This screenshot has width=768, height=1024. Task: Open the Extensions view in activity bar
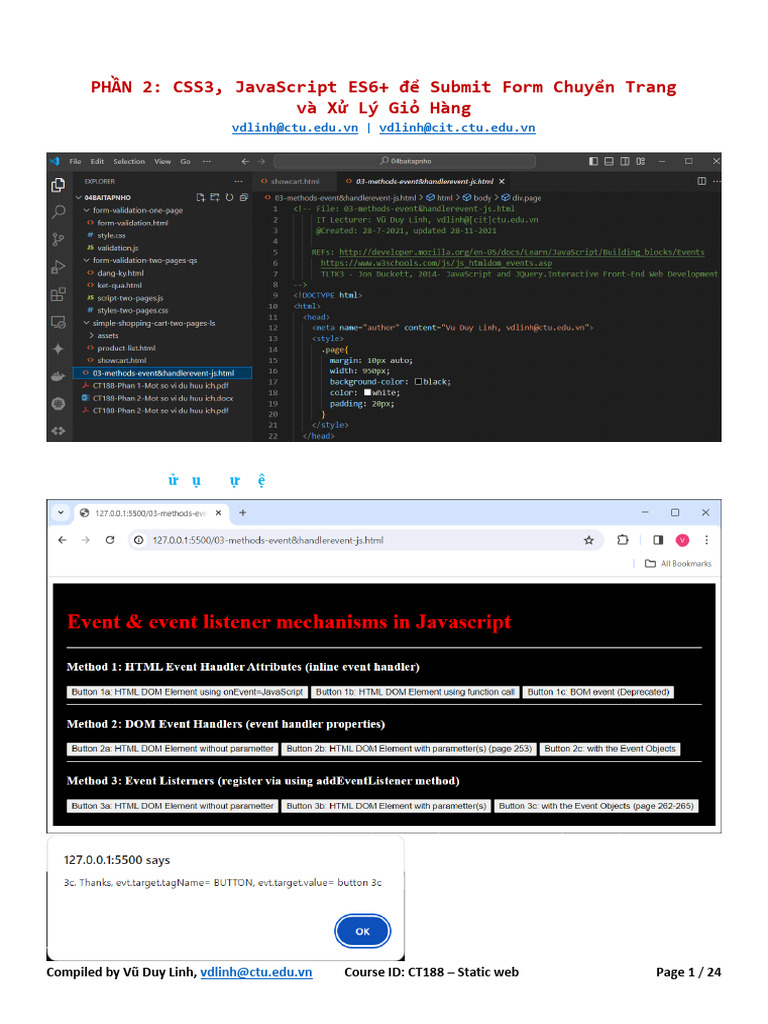(58, 294)
